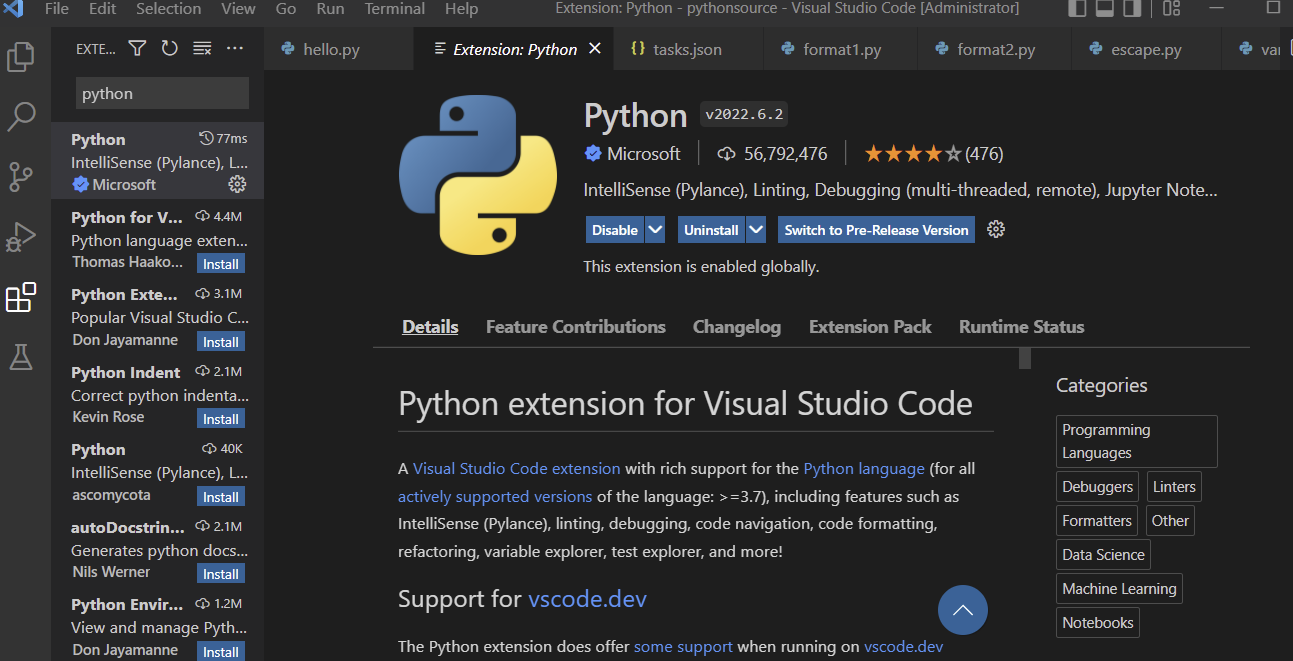The height and width of the screenshot is (661, 1293).
Task: Install Python for VSCode by Thomas Haakon
Action: point(221,264)
